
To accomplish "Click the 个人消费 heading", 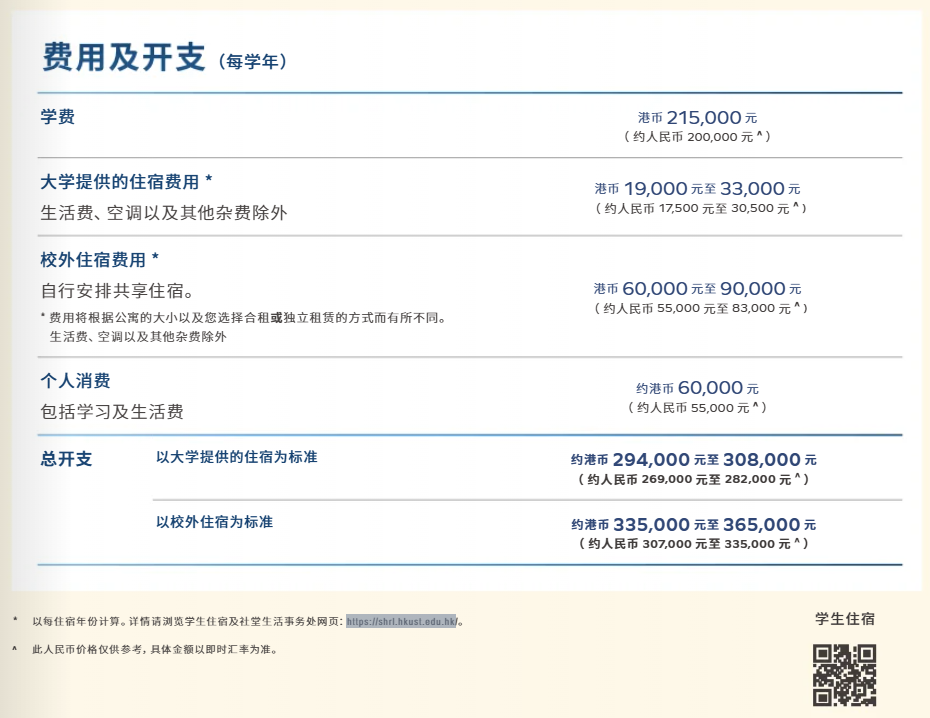I will 75,381.
